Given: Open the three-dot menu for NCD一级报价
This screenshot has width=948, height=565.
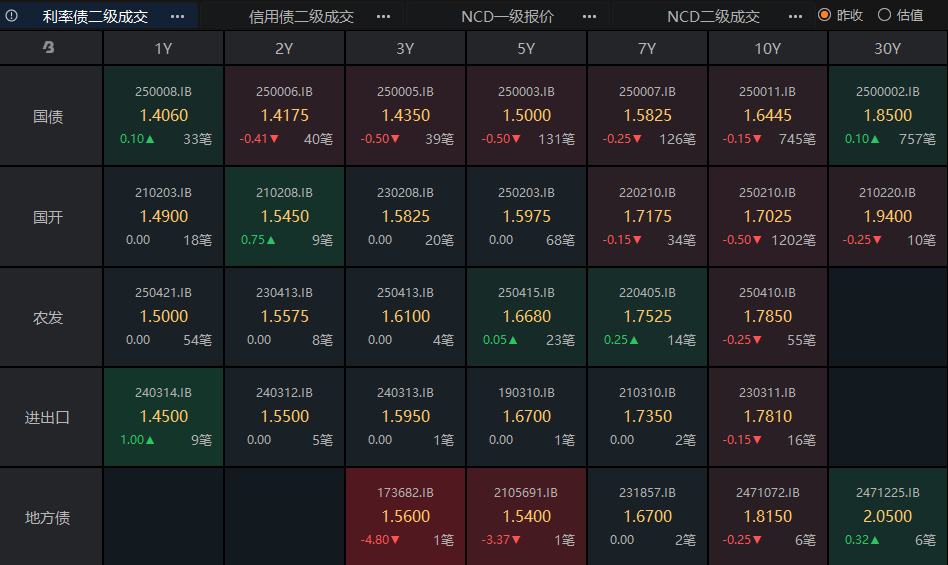Looking at the screenshot, I should (589, 16).
